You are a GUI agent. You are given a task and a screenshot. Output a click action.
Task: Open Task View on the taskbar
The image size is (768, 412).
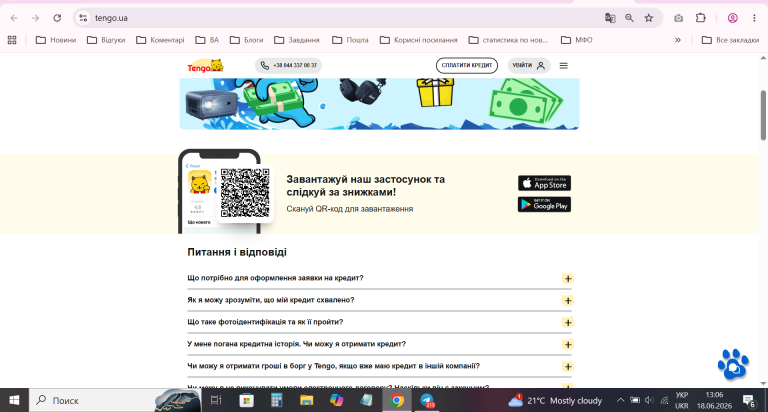click(216, 401)
